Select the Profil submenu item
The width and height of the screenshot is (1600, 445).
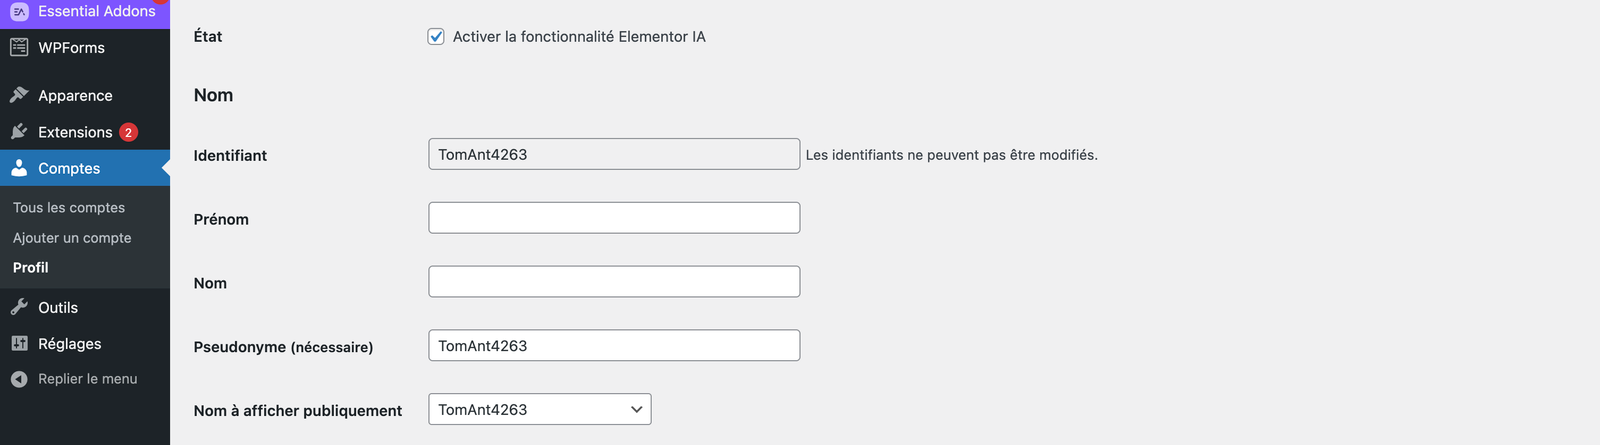31,267
